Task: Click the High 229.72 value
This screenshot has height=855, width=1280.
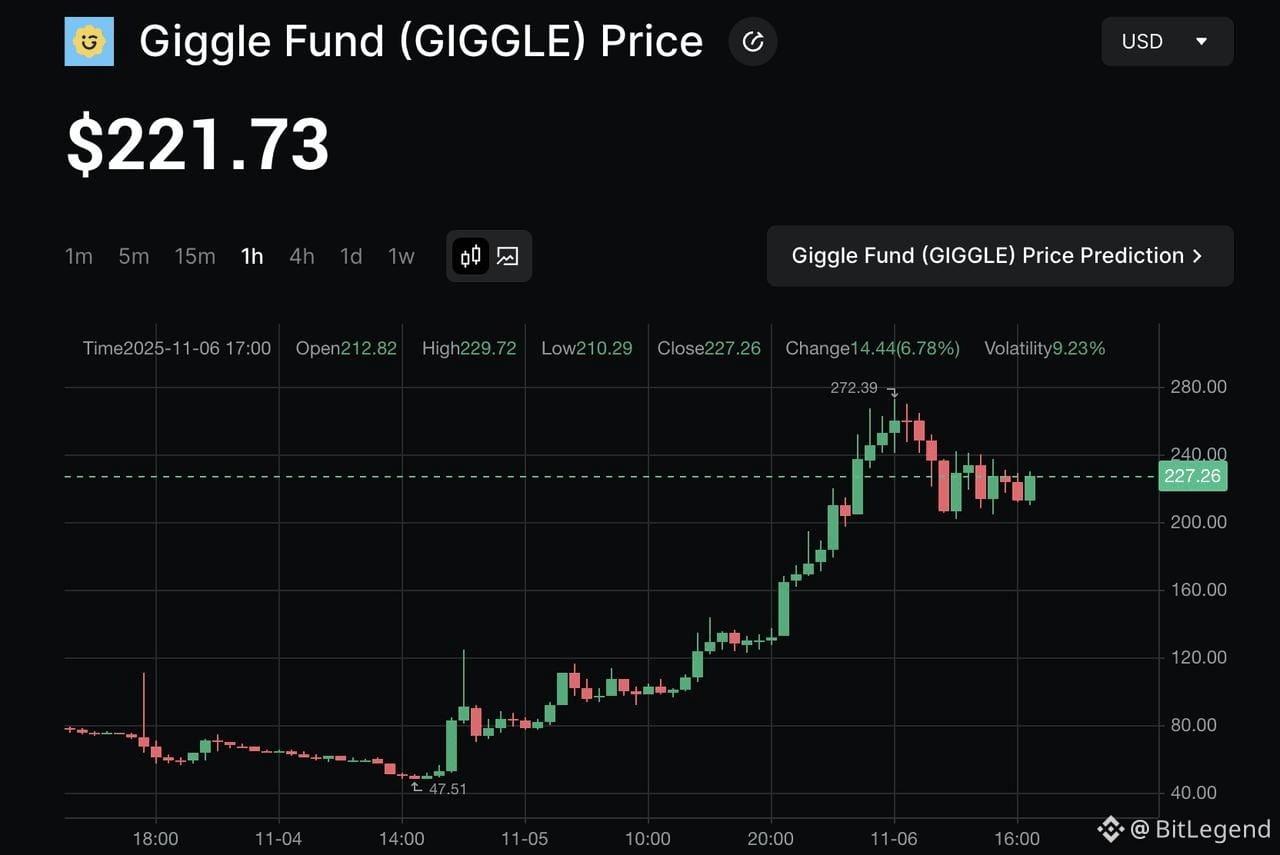Action: coord(469,348)
